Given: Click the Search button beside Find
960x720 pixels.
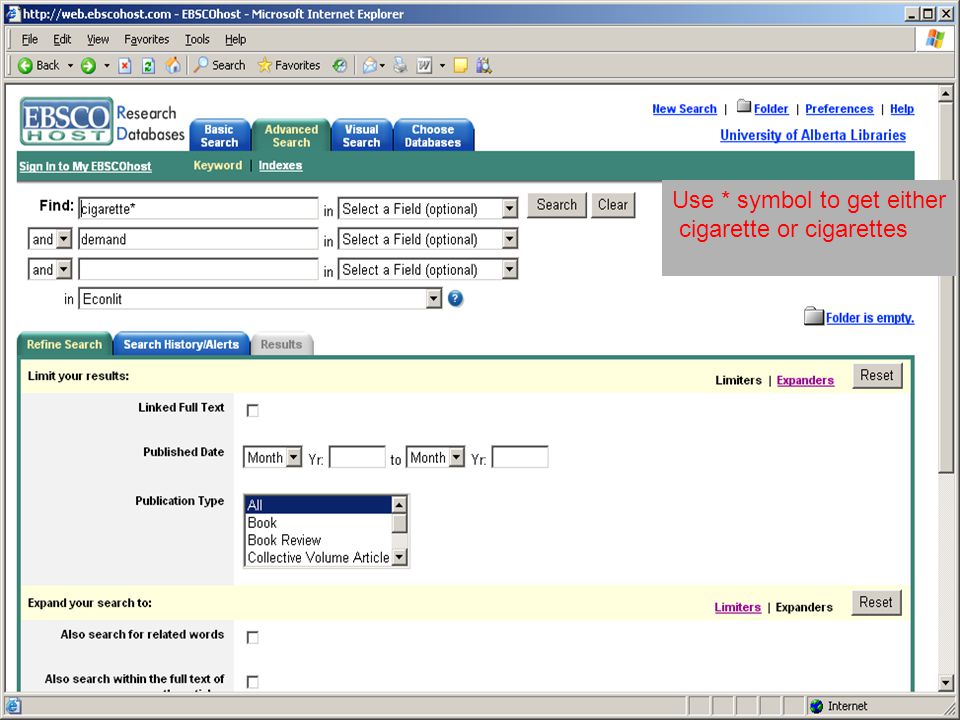Looking at the screenshot, I should [557, 205].
